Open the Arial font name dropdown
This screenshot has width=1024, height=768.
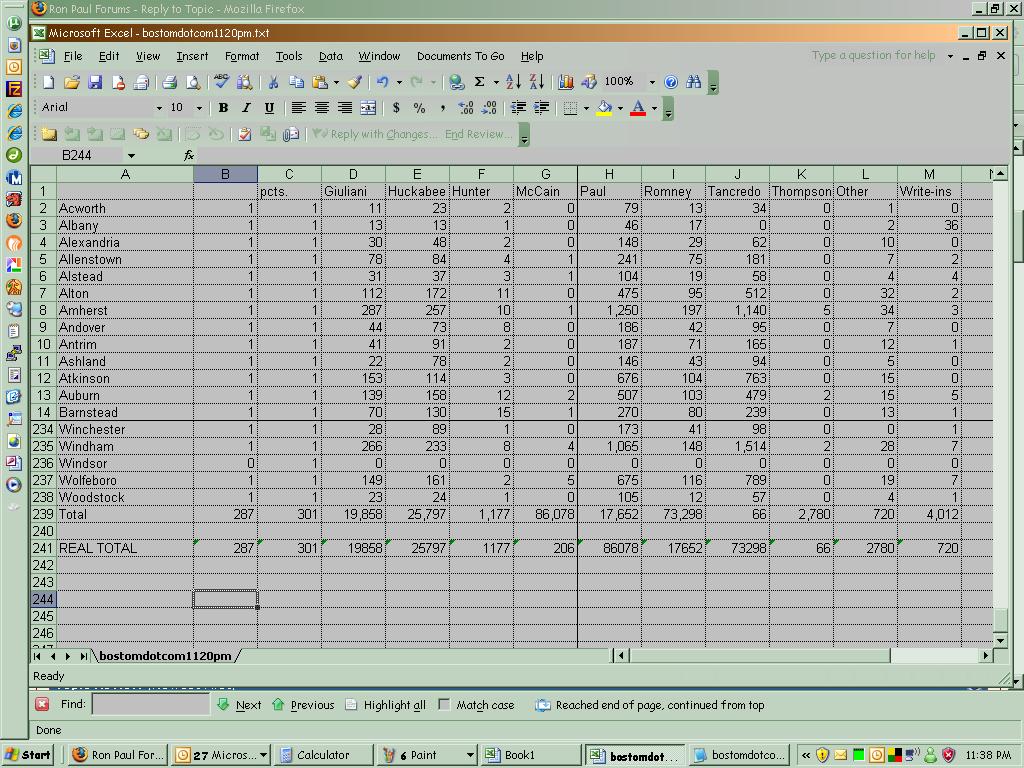[x=159, y=108]
